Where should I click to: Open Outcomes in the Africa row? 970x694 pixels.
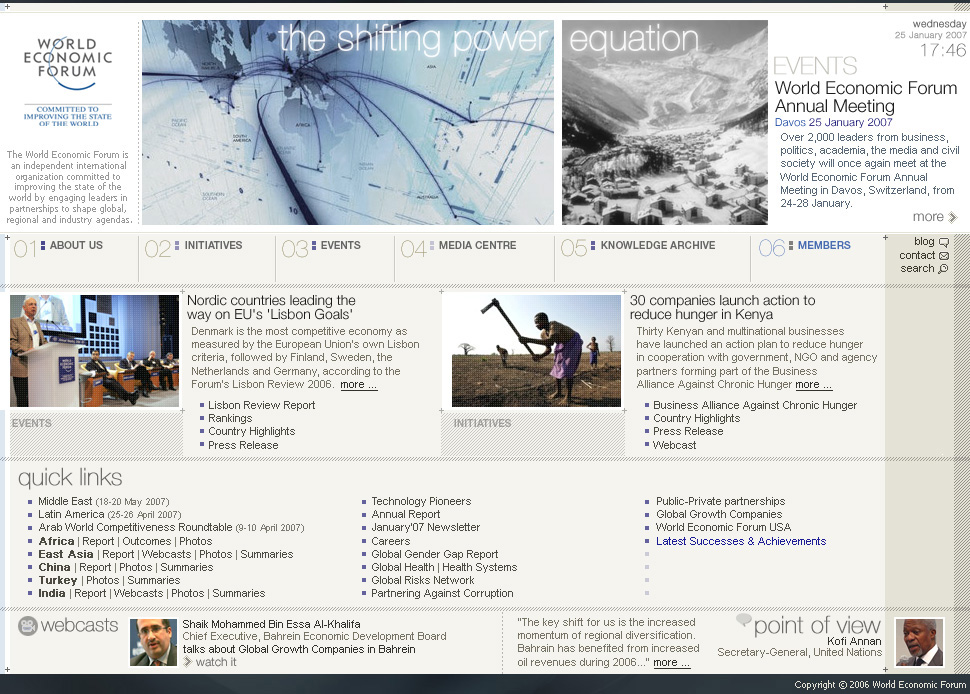[147, 541]
